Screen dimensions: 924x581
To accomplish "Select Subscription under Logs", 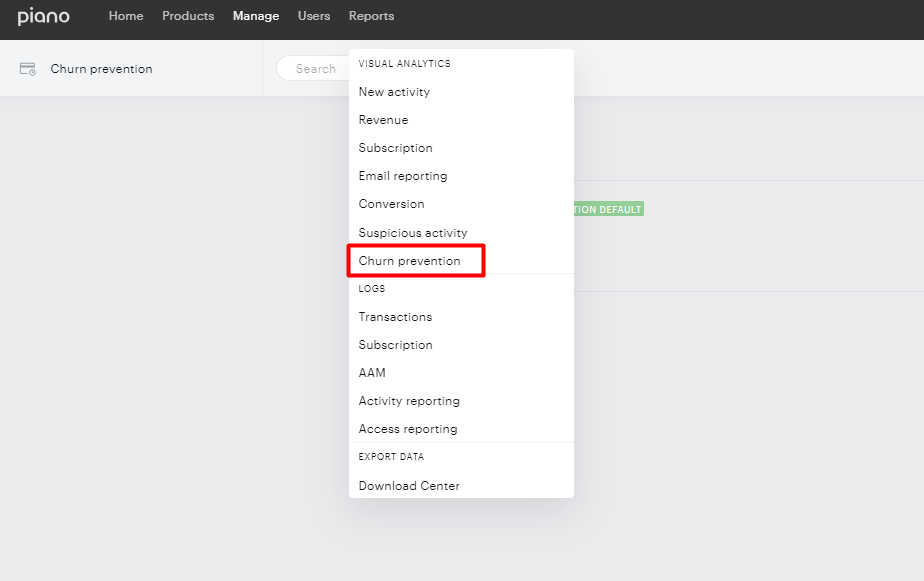I will [x=395, y=345].
